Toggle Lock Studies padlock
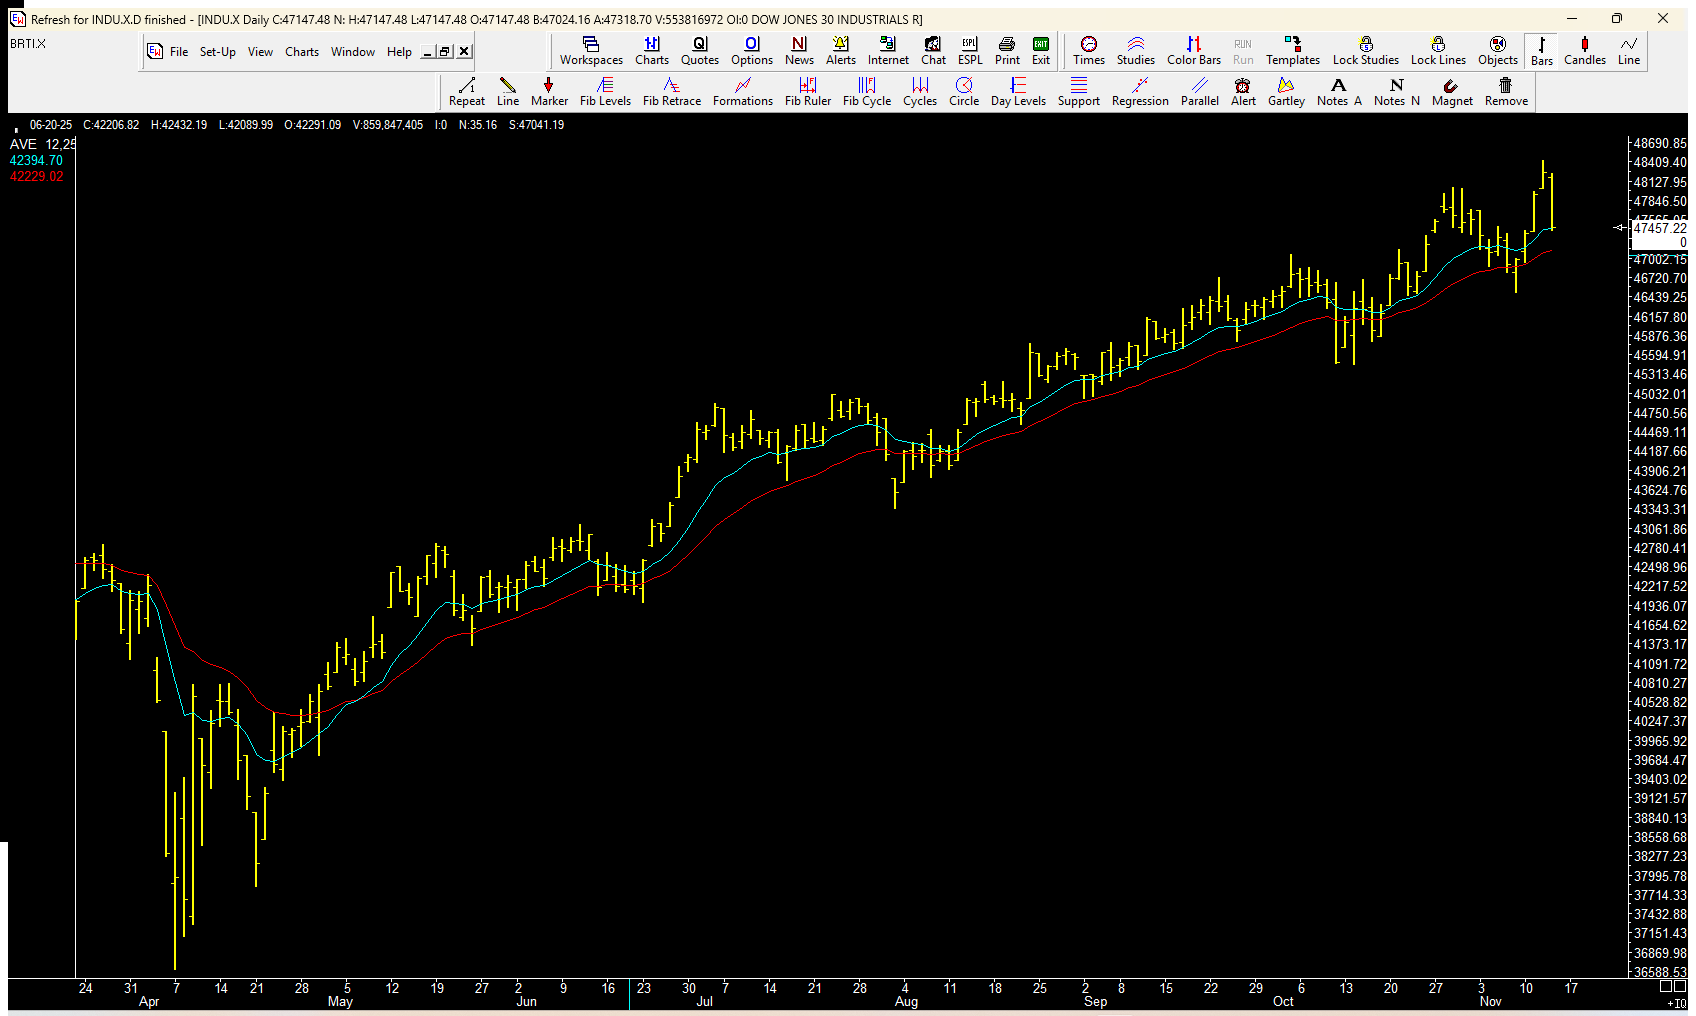 point(1365,50)
